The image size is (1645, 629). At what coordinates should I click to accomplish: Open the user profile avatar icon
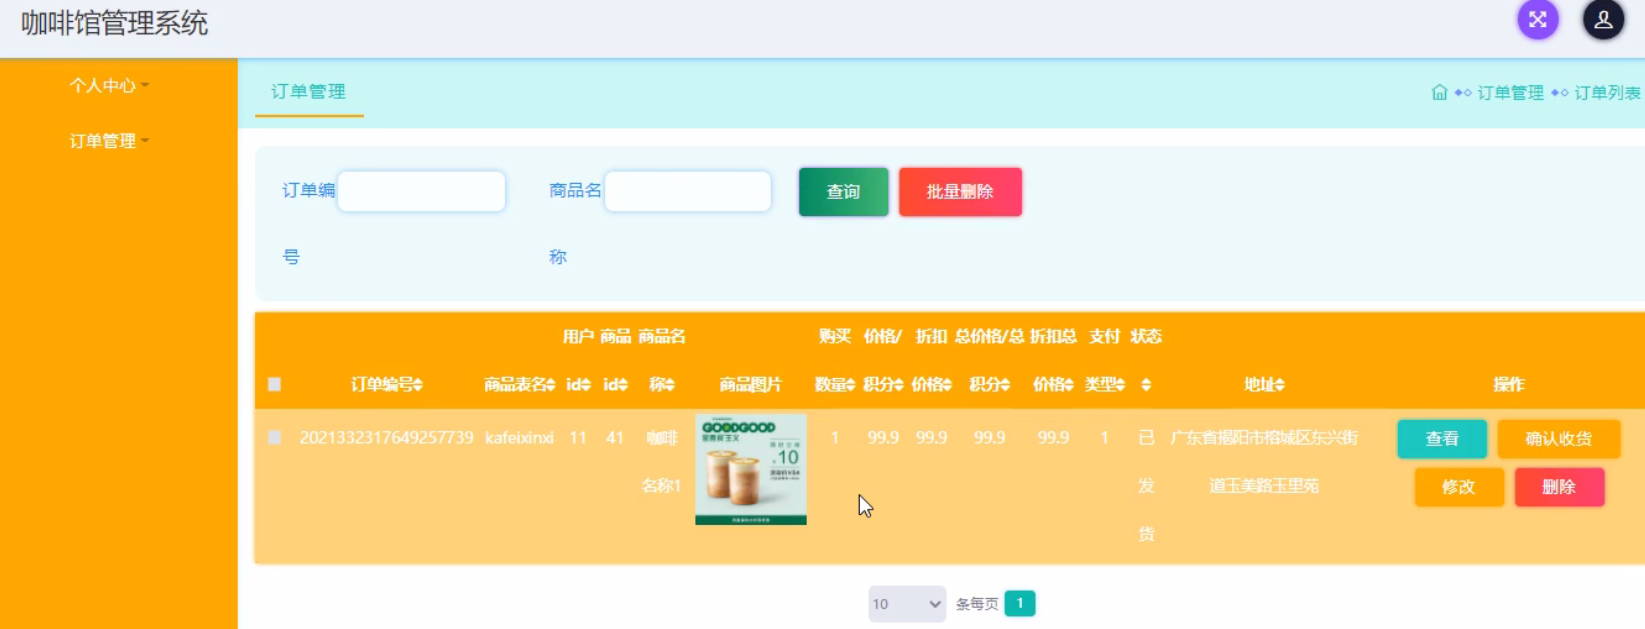pyautogui.click(x=1603, y=20)
